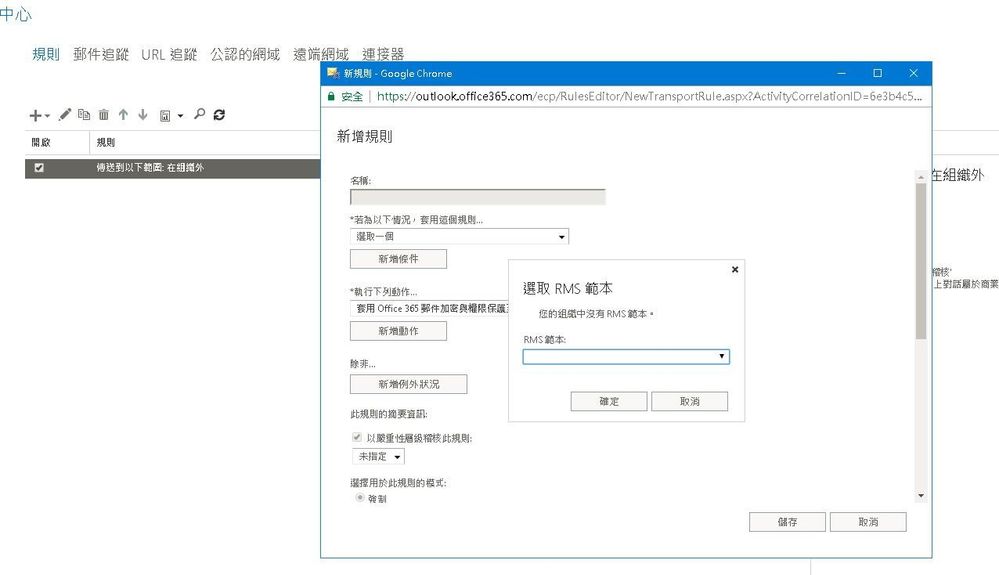The width and height of the screenshot is (999, 575).
Task: Click the 新增例外狀況 button
Action: (408, 384)
